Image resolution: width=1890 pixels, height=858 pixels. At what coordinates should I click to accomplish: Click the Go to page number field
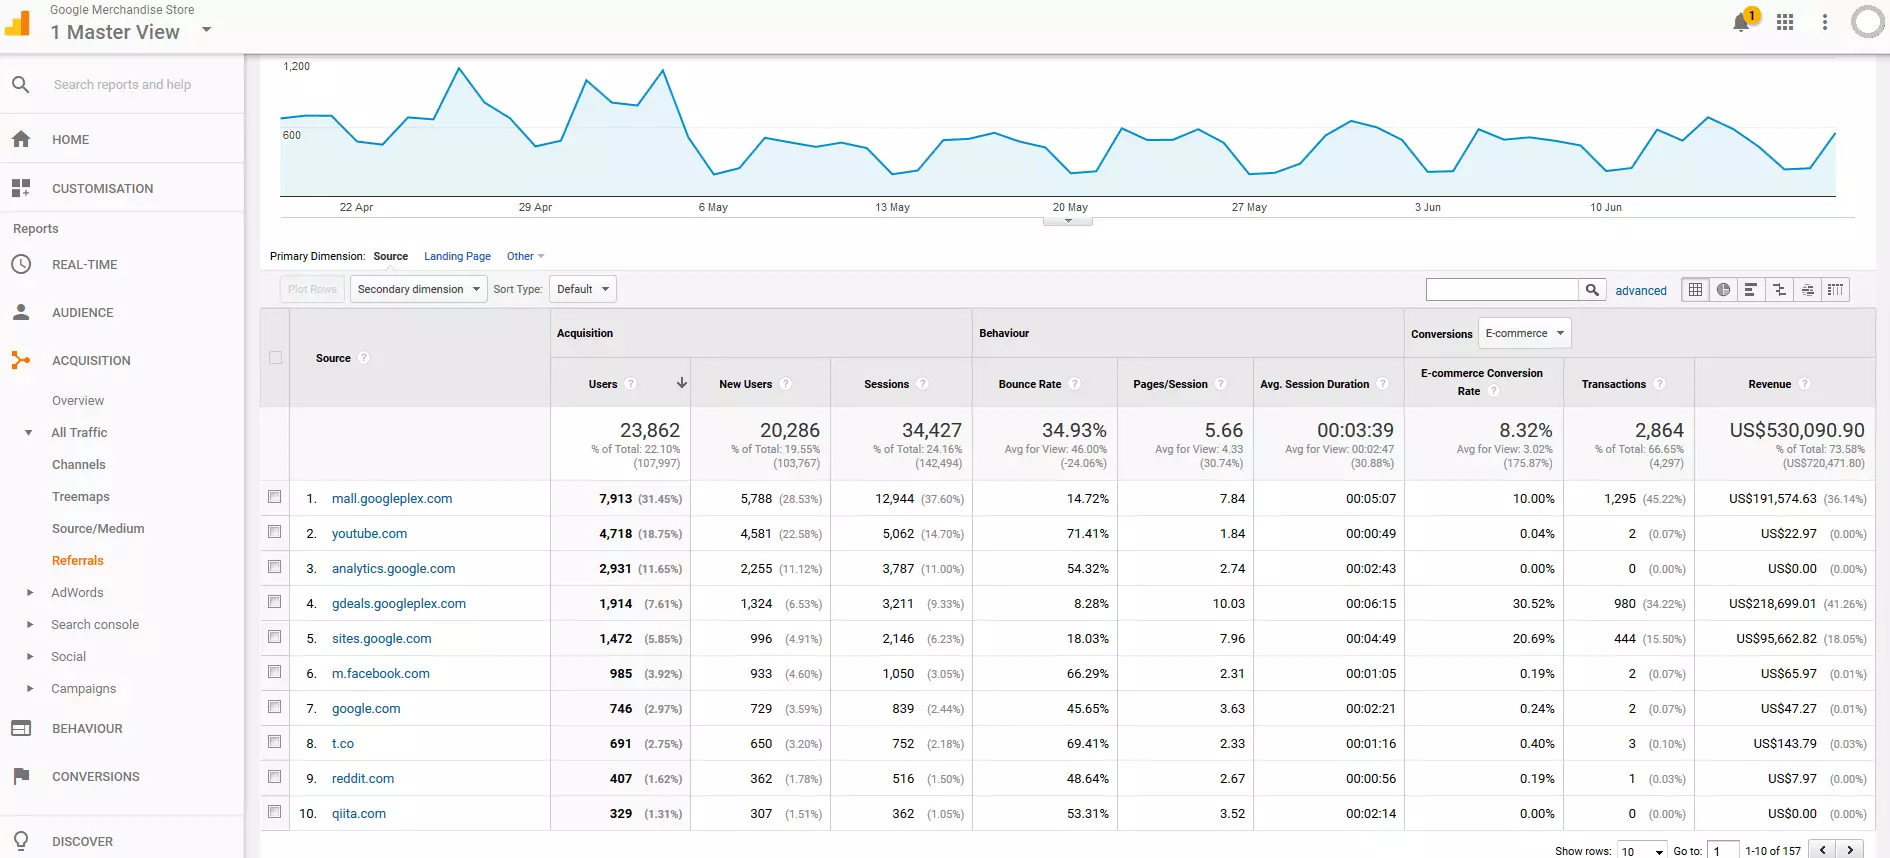click(1723, 851)
